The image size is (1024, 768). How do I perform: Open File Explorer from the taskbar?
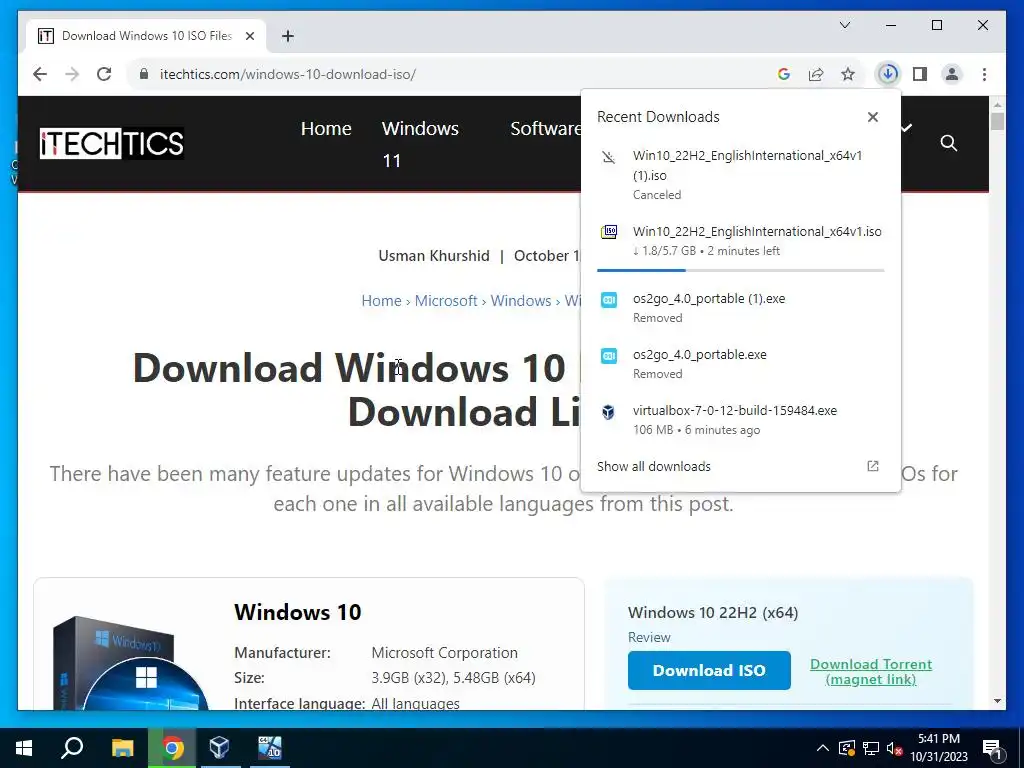coord(122,748)
